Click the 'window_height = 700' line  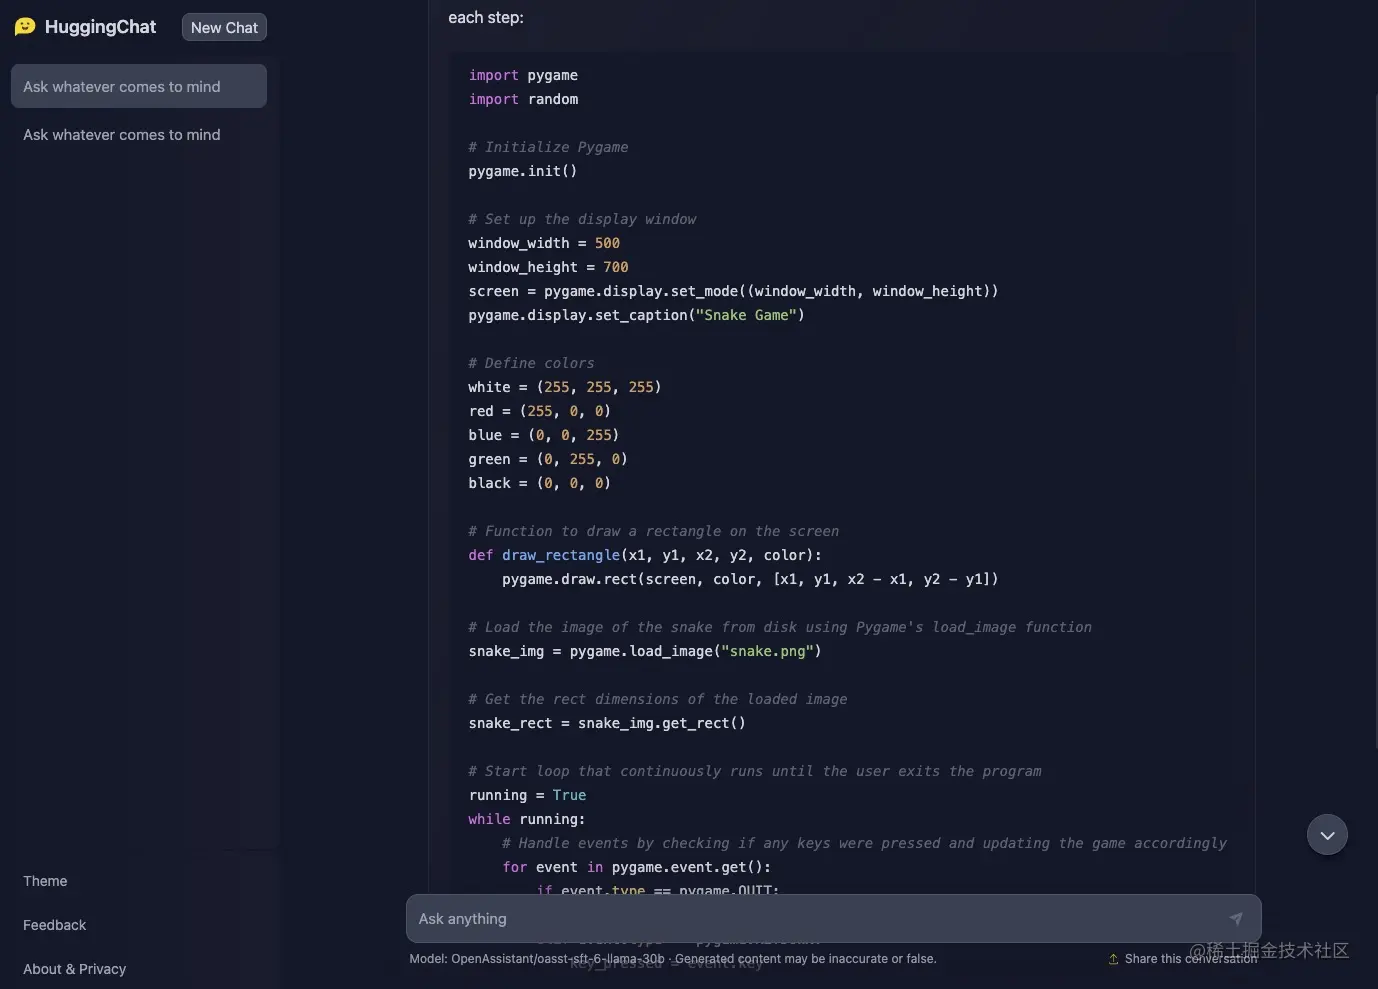click(548, 267)
